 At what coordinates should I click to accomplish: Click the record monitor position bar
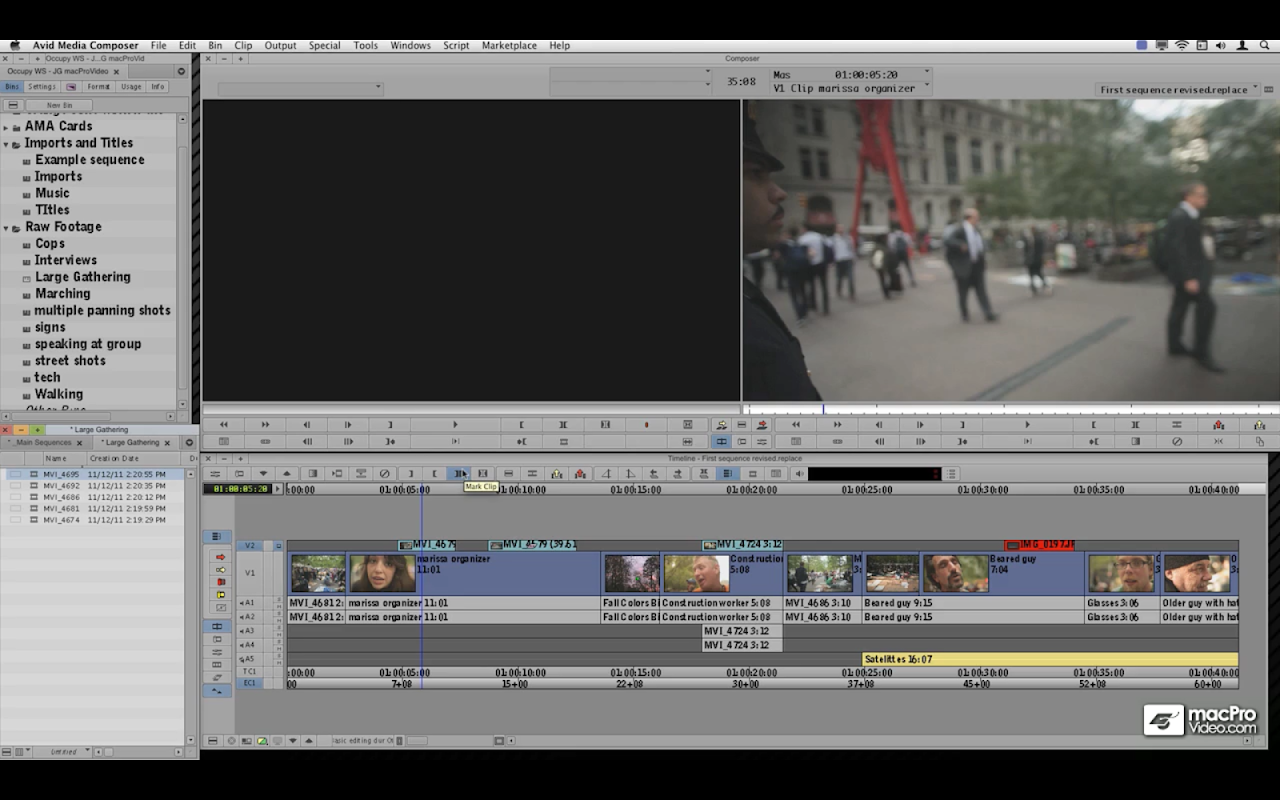point(1011,409)
